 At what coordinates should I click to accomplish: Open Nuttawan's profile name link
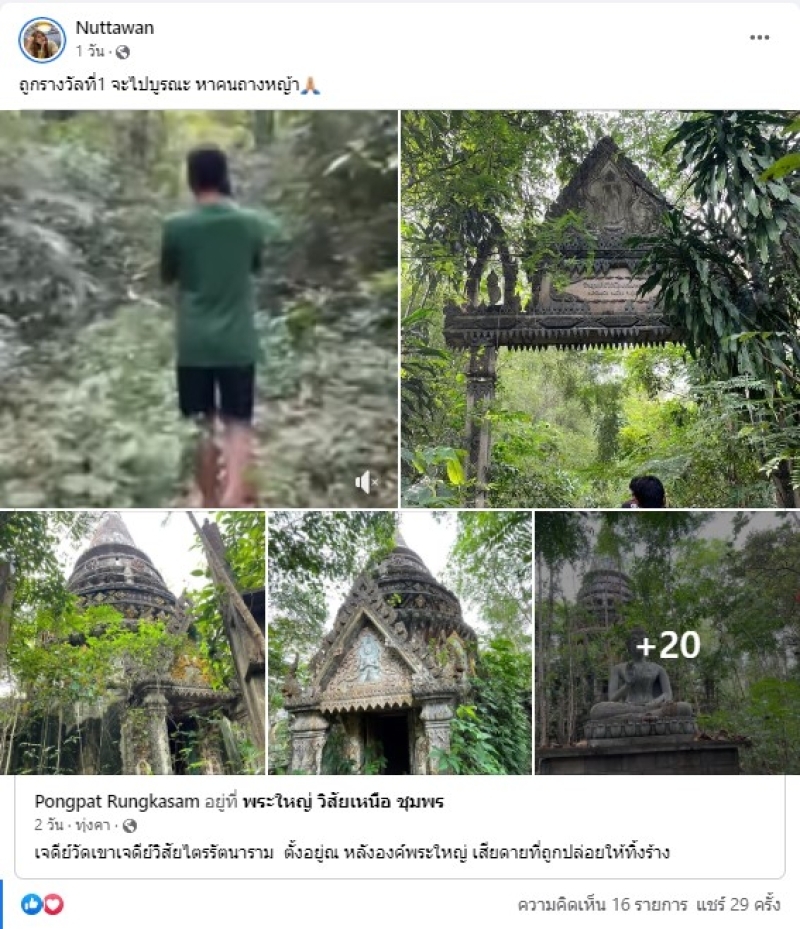tap(115, 28)
